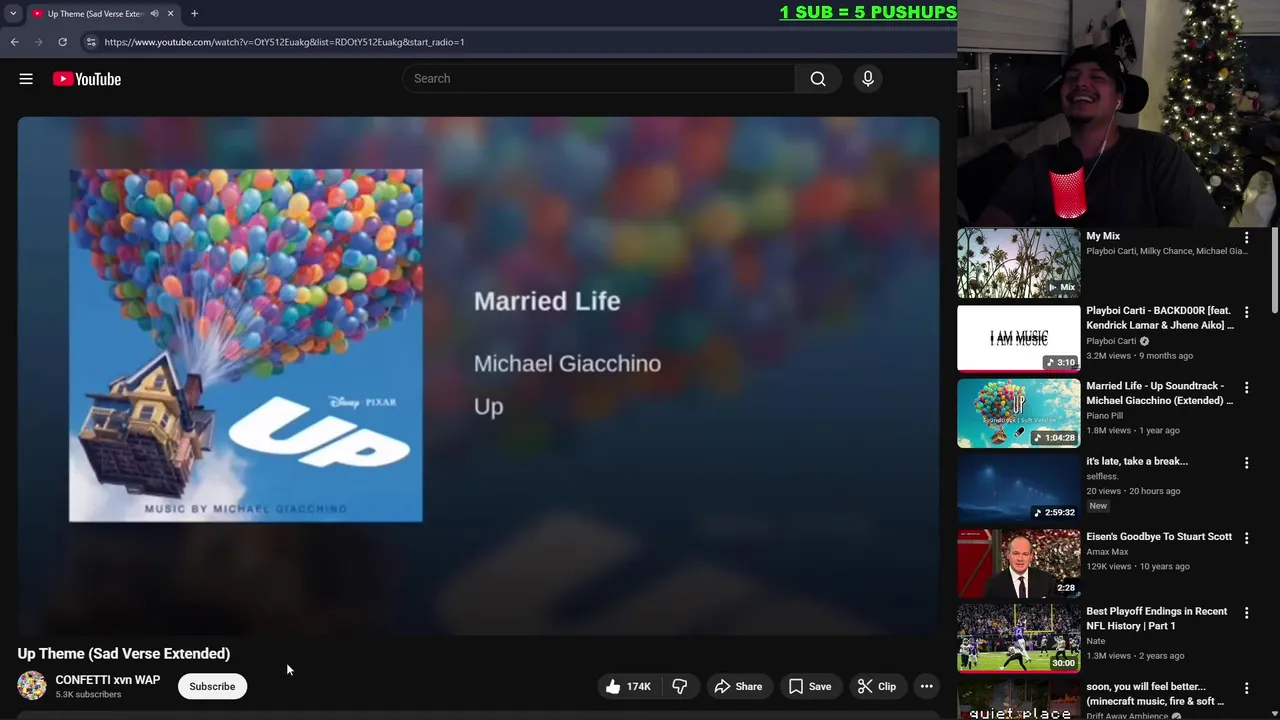
Task: Click the search magnifier button
Action: [818, 79]
